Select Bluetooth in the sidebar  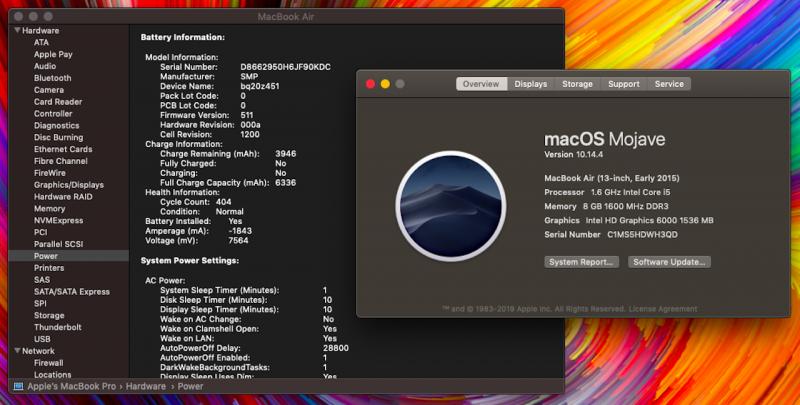(53, 78)
